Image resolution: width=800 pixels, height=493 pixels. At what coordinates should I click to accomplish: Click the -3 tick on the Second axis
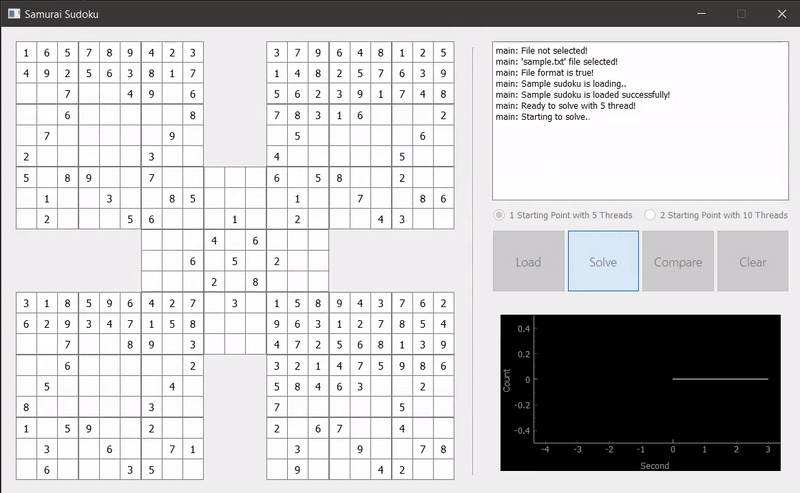pyautogui.click(x=577, y=449)
